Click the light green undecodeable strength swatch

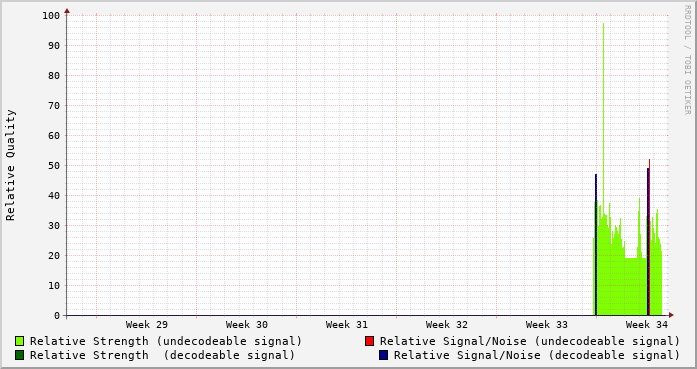click(19, 341)
